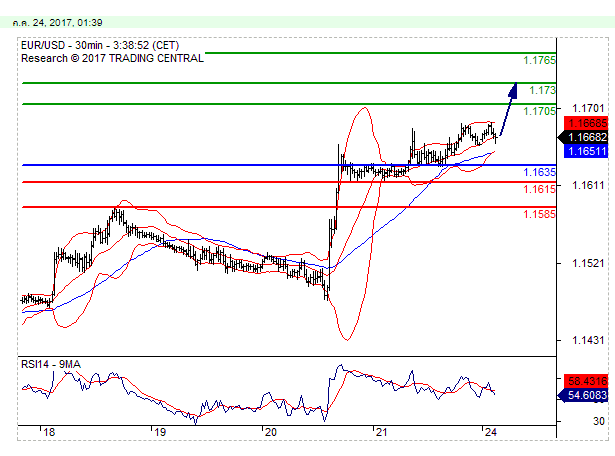Click the black current price tag 1.16682
615x456 pixels.
583,137
